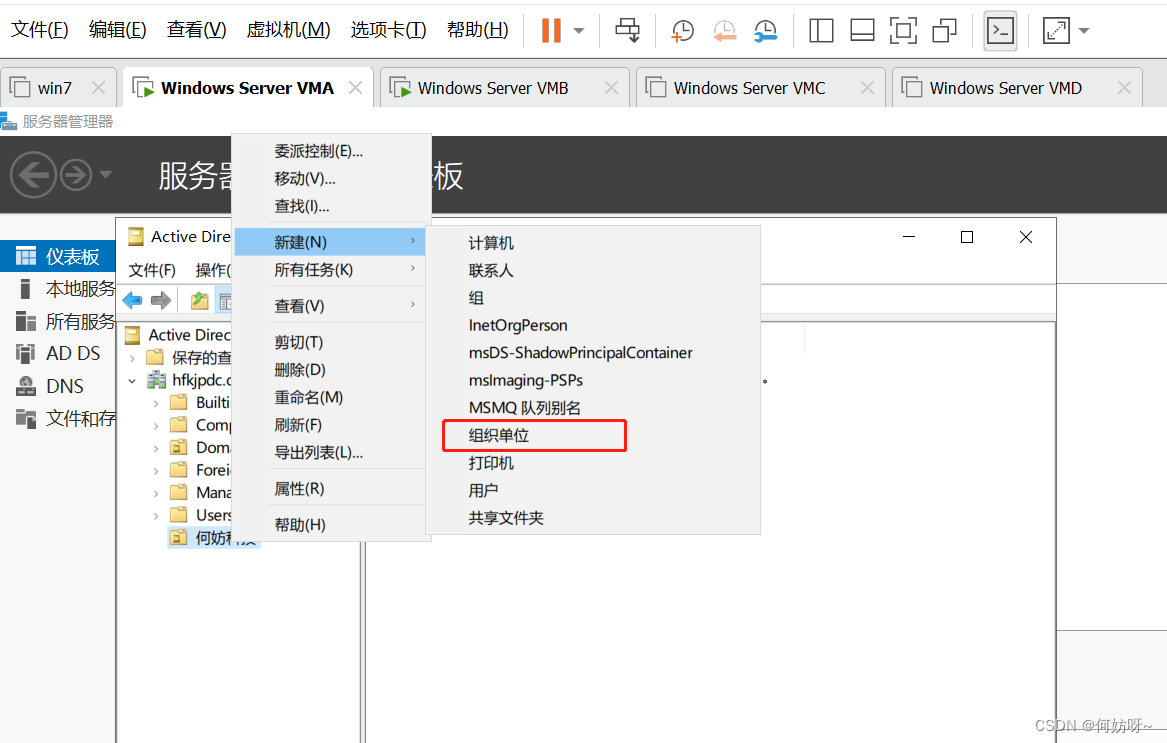This screenshot has width=1167, height=743.
Task: Open the 虚拟机(M) menu
Action: pyautogui.click(x=288, y=30)
